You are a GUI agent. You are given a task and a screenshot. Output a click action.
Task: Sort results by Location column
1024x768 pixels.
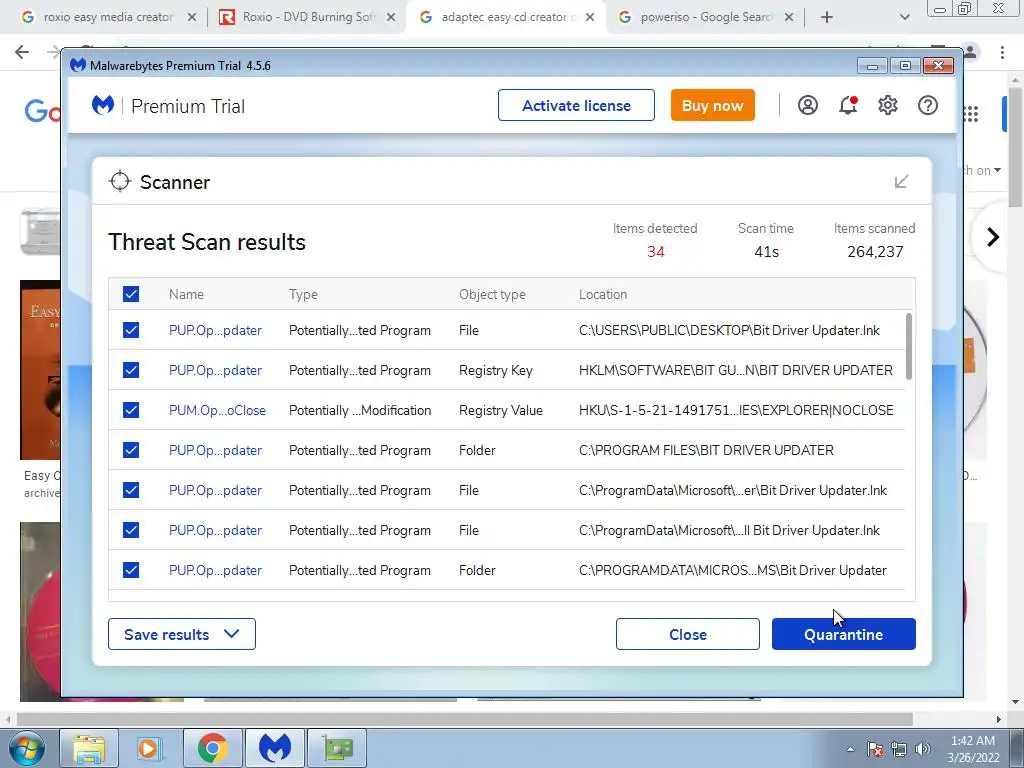tap(603, 295)
